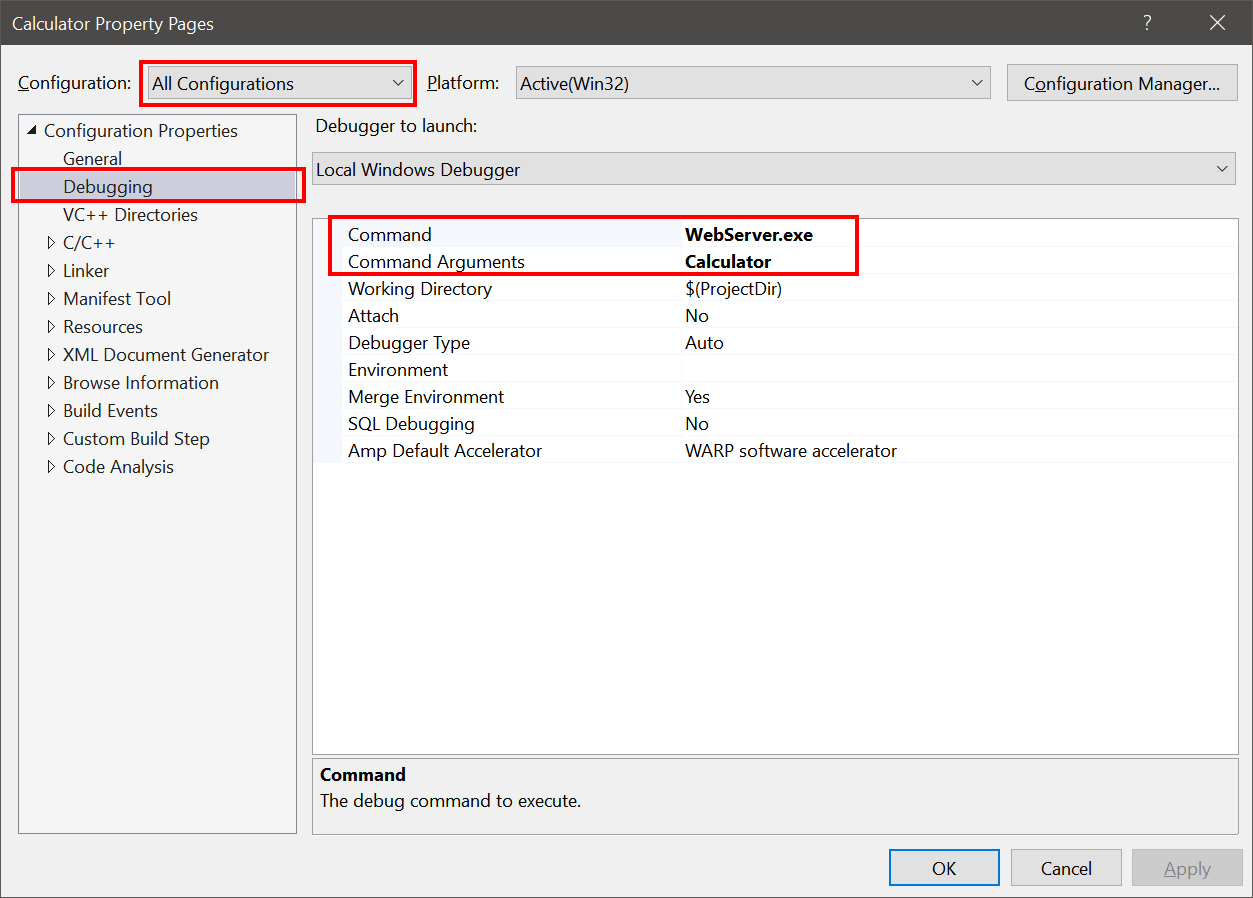Image resolution: width=1253 pixels, height=898 pixels.
Task: Open the Configuration dropdown showing All Configurations
Action: 278,84
